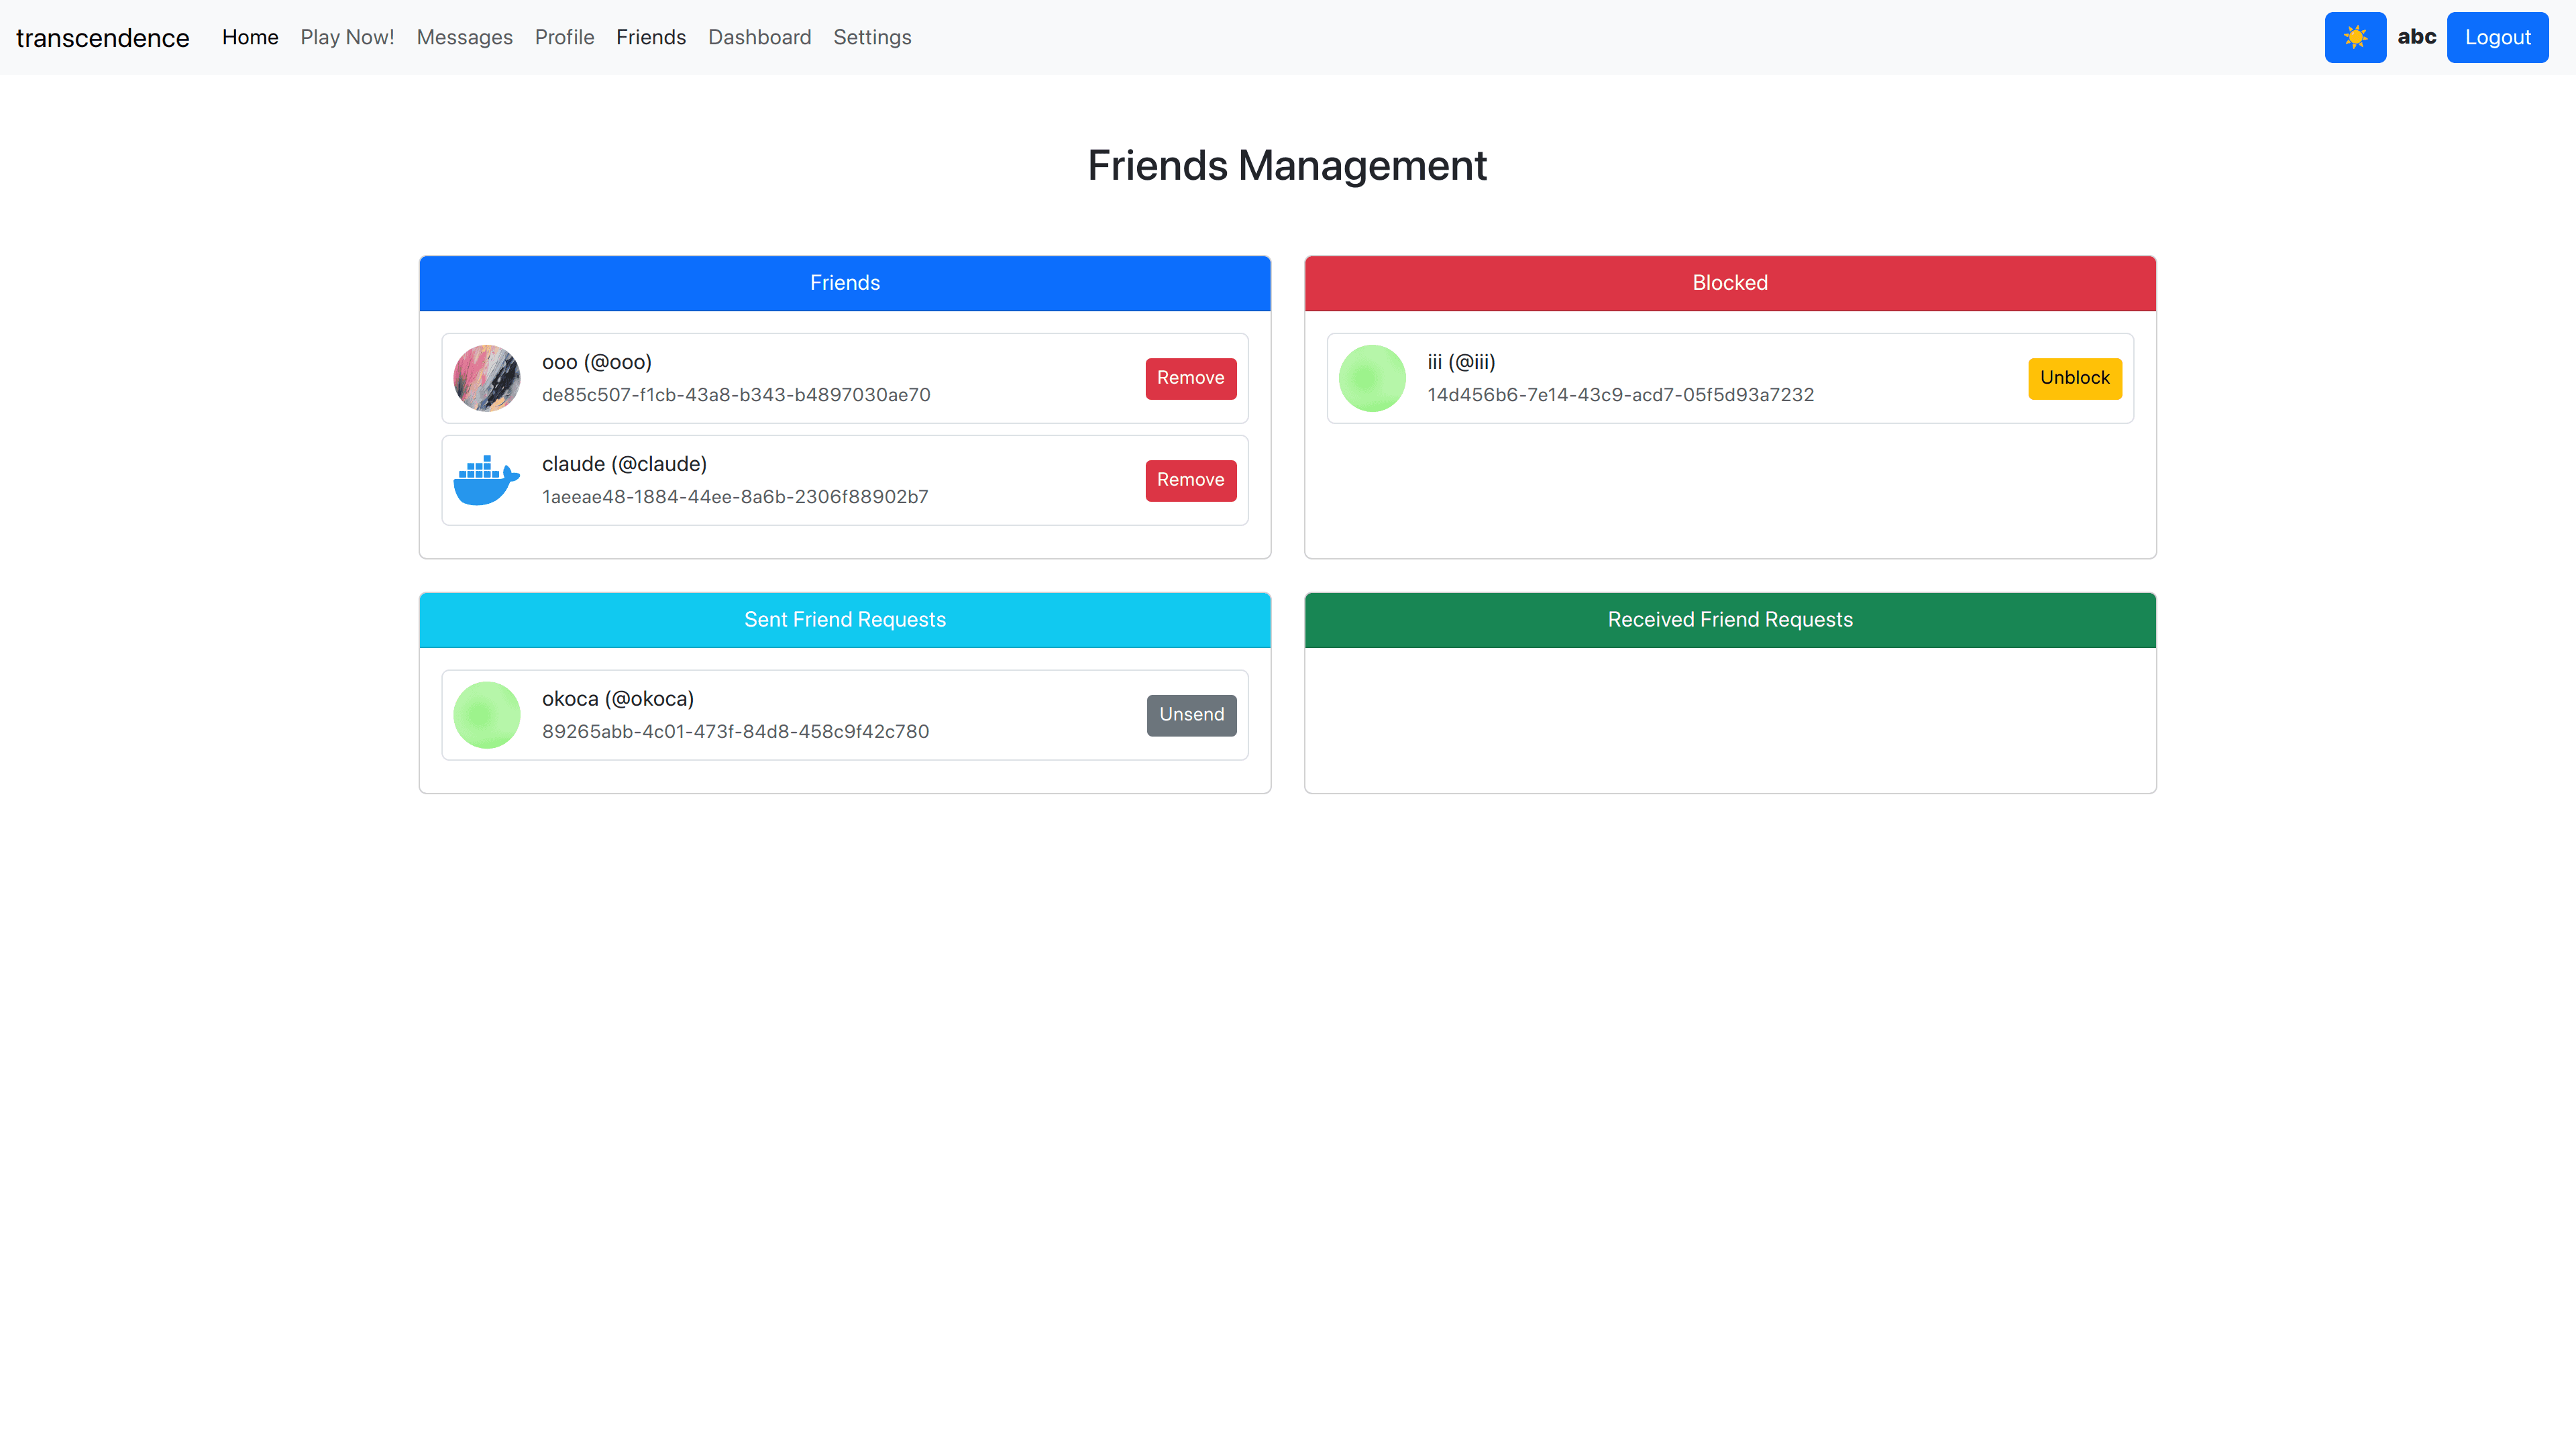This screenshot has height=1449, width=2576.
Task: Click ooo's painted avatar picture
Action: (x=486, y=378)
